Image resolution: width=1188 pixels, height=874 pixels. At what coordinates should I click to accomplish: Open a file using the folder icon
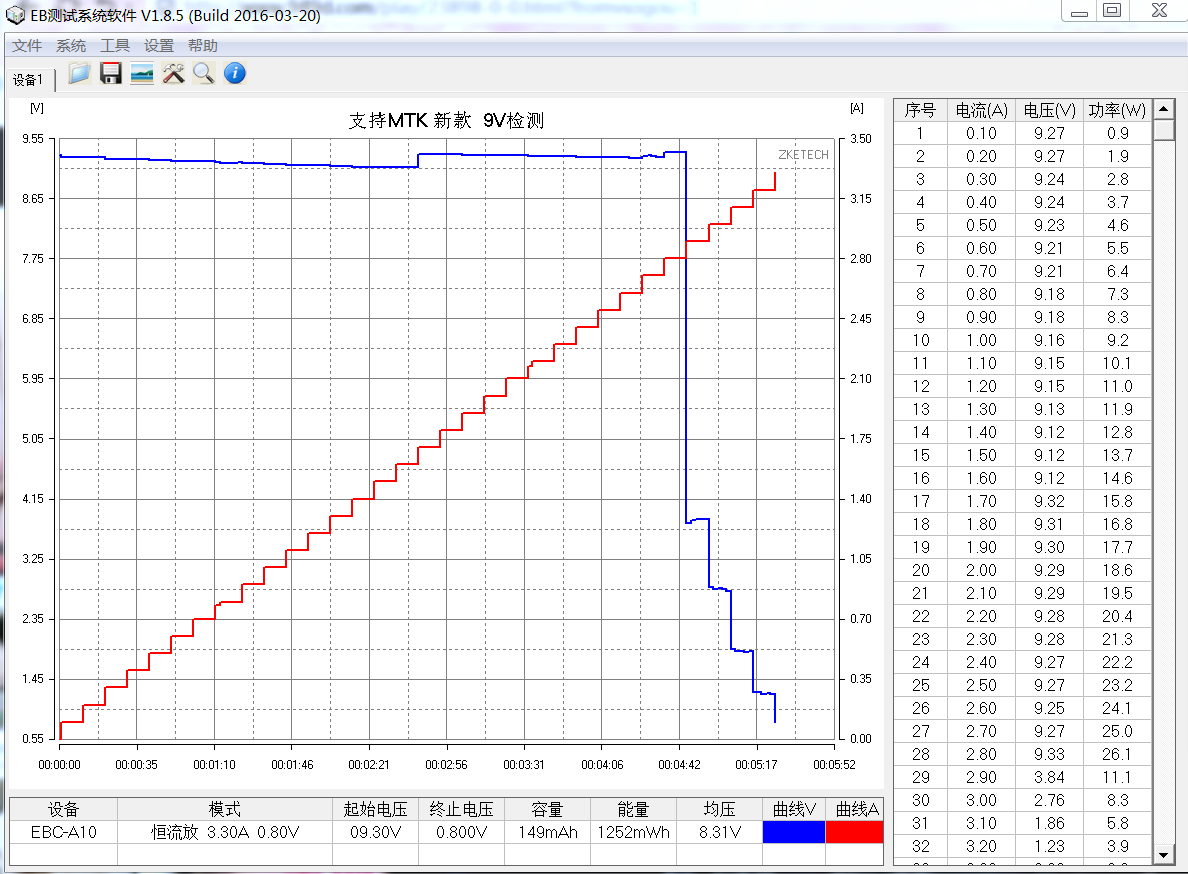point(78,73)
